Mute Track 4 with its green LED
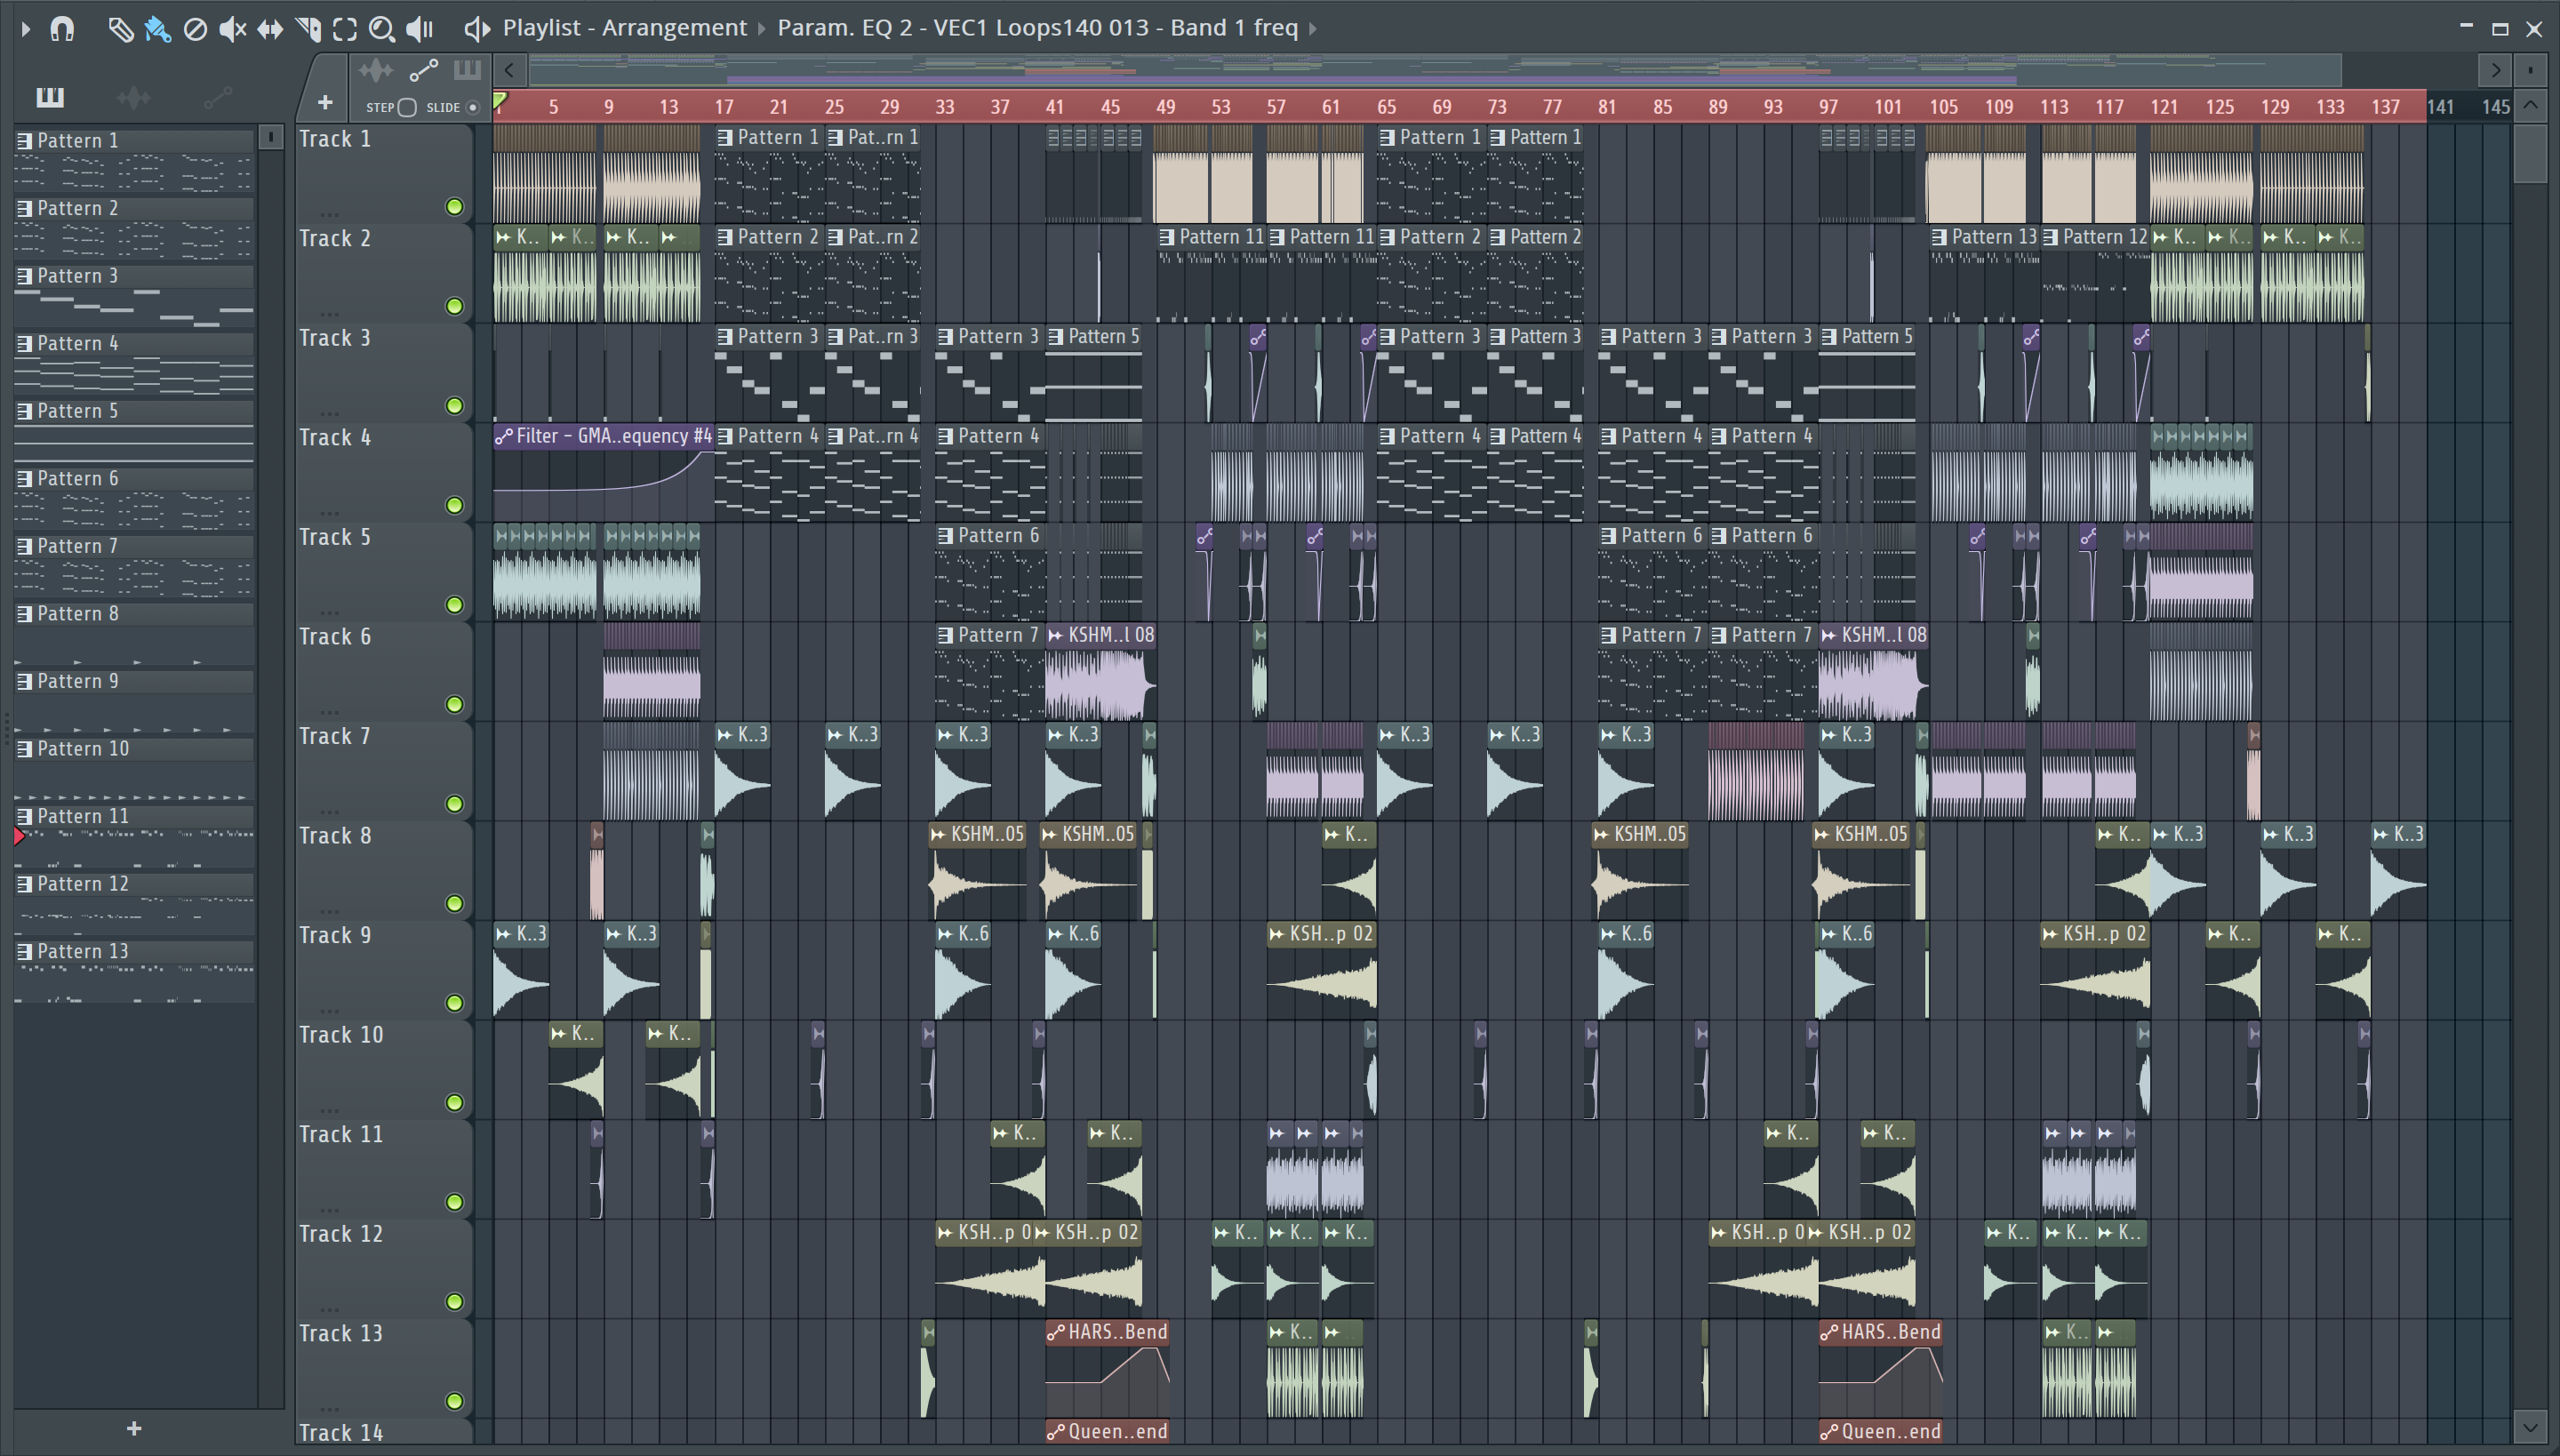The image size is (2560, 1456). coord(454,505)
